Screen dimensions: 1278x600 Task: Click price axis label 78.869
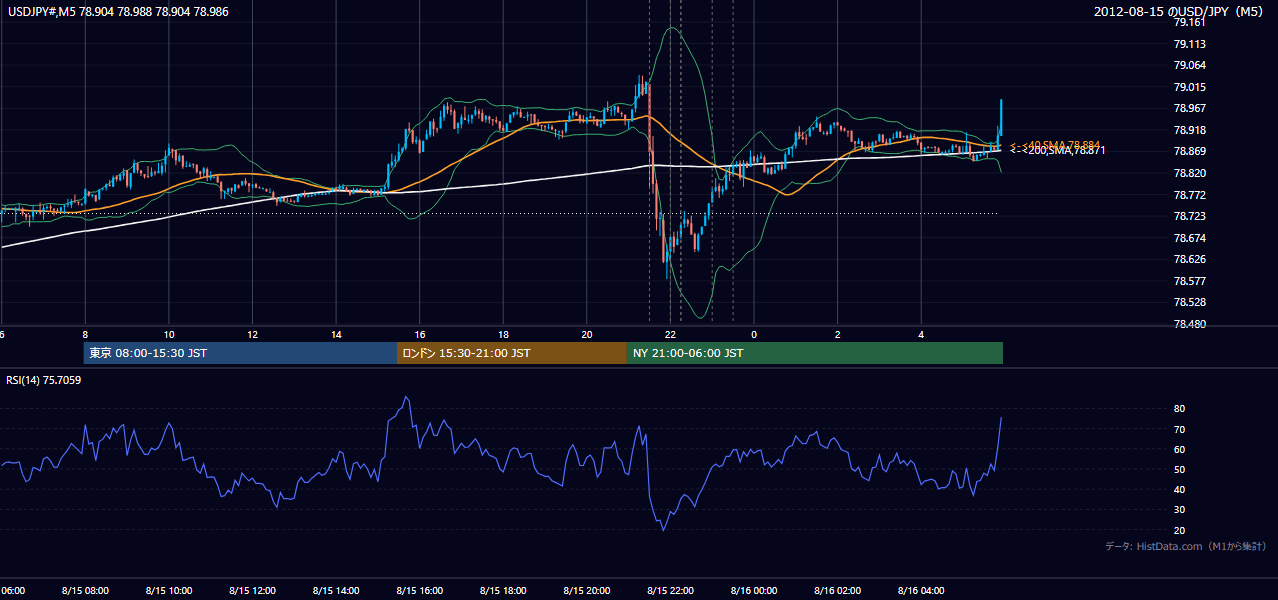click(1189, 152)
